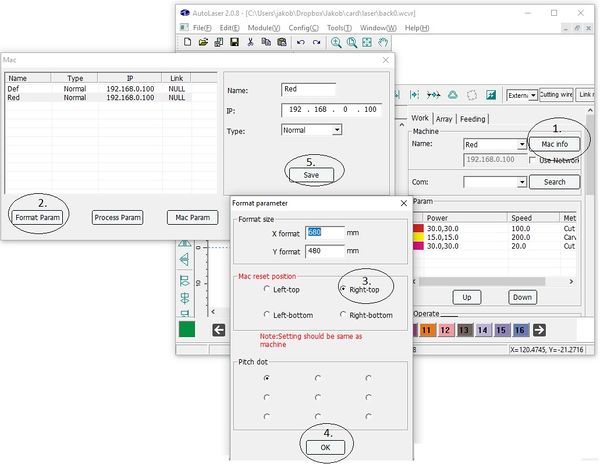Select the center Pitch dot radio

pyautogui.click(x=318, y=397)
